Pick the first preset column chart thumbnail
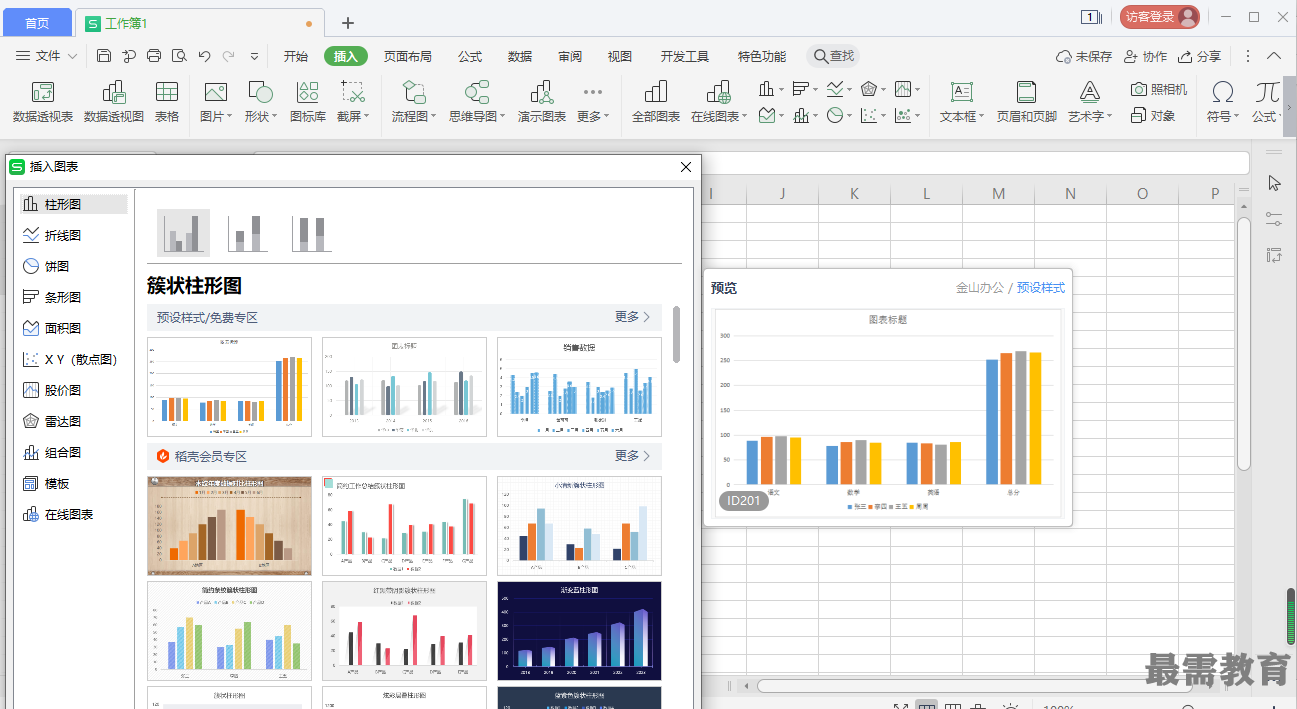Screen dimensions: 1297x709 [229, 387]
